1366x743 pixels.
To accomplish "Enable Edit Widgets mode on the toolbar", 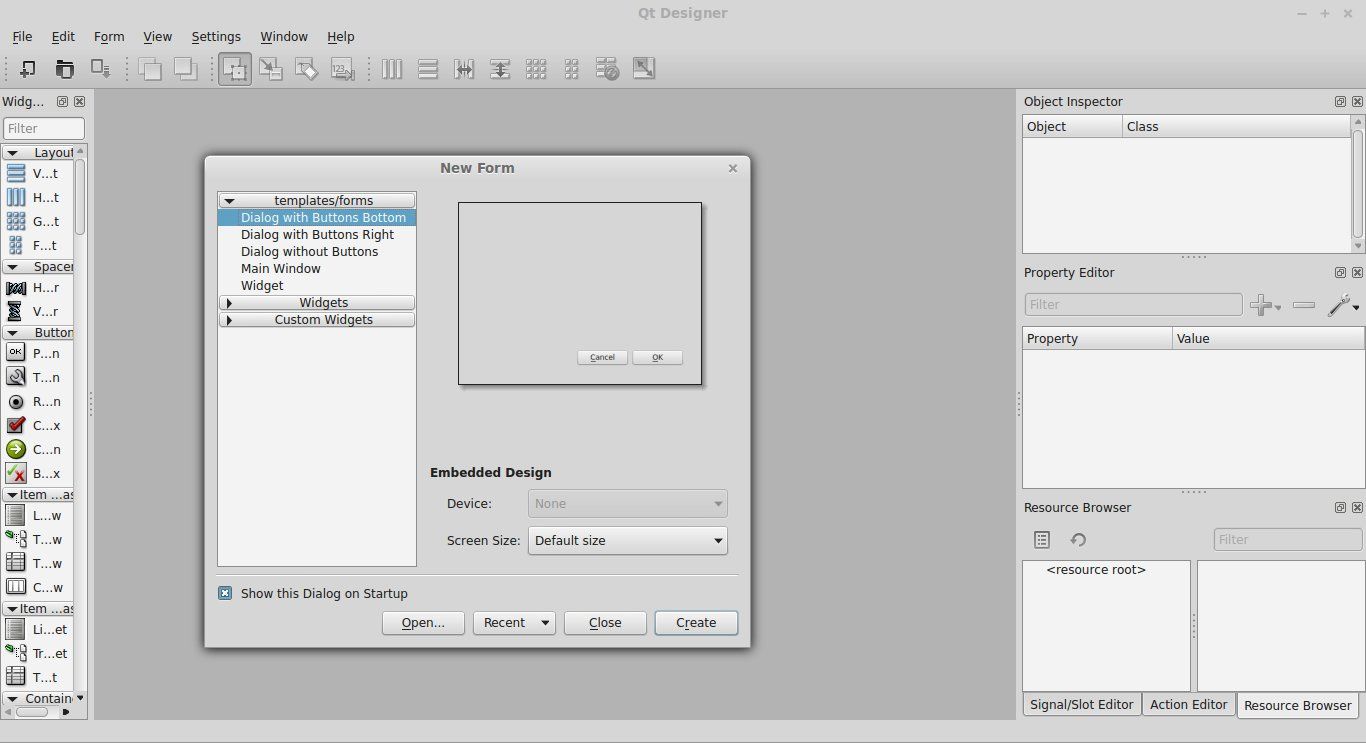I will (x=234, y=69).
